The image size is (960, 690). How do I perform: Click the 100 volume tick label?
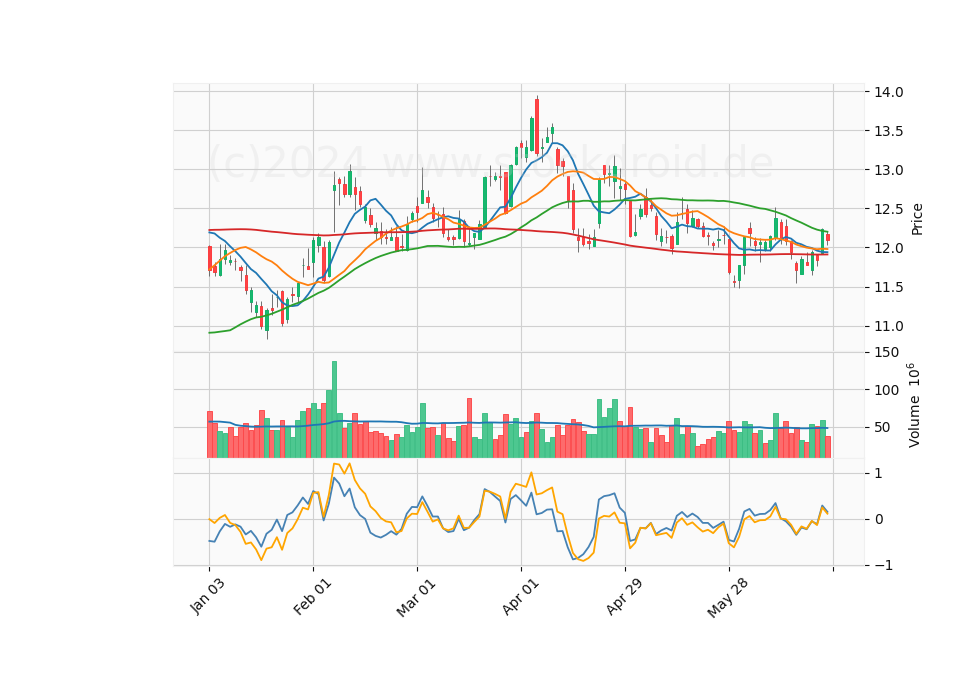click(887, 390)
